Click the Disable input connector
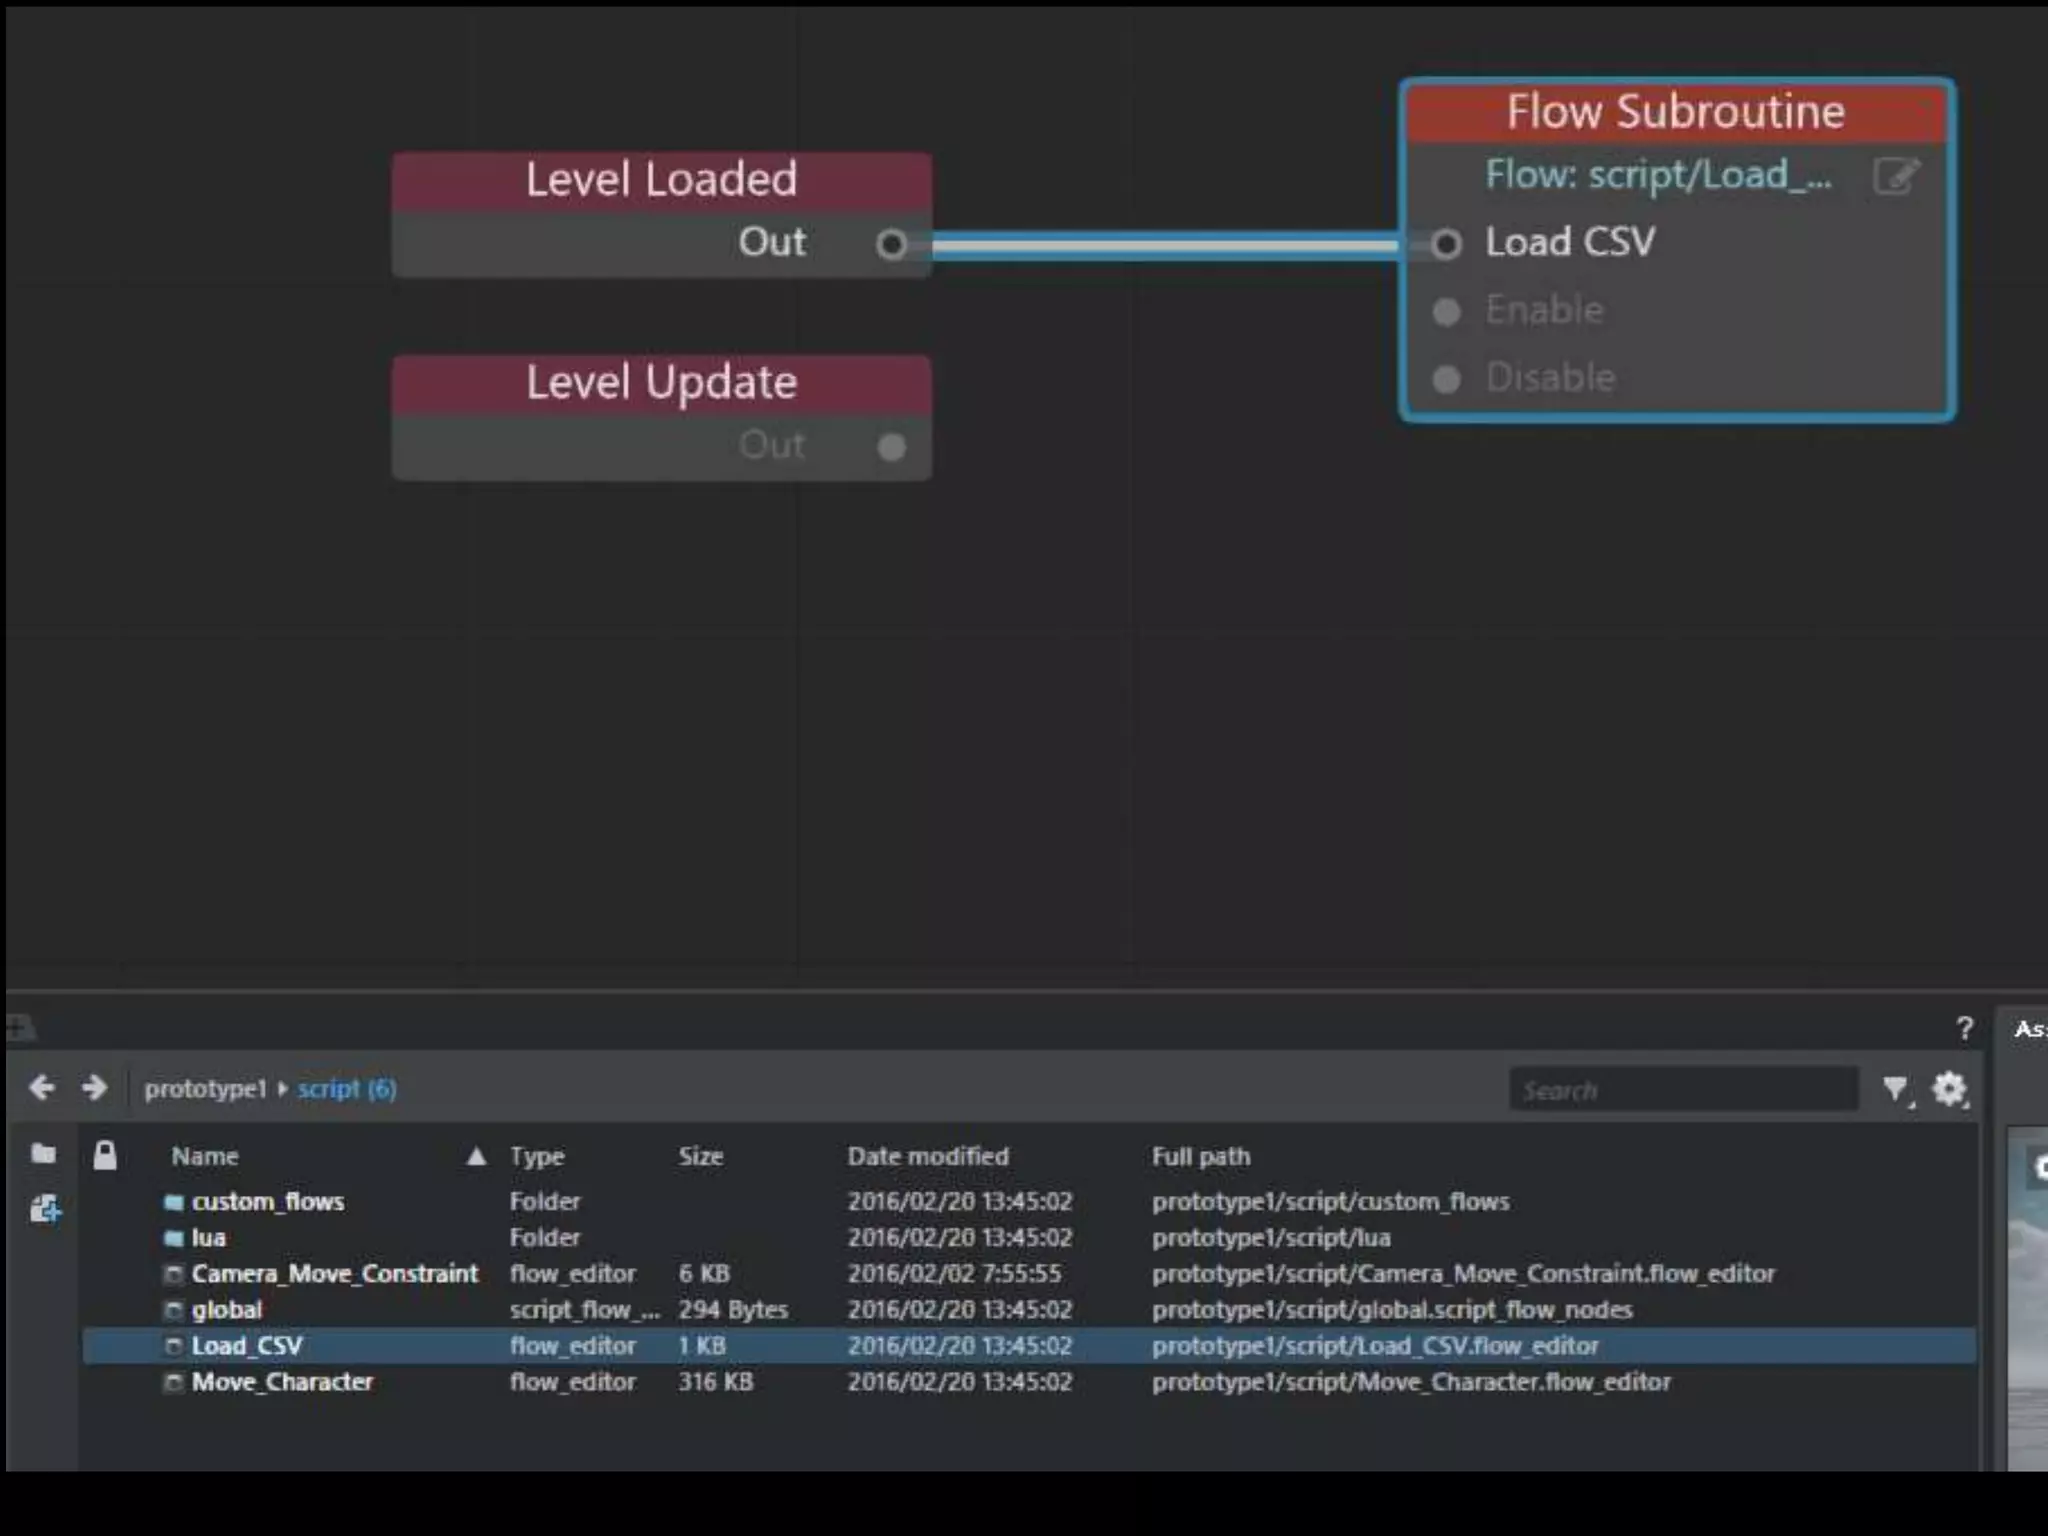 pos(1446,379)
